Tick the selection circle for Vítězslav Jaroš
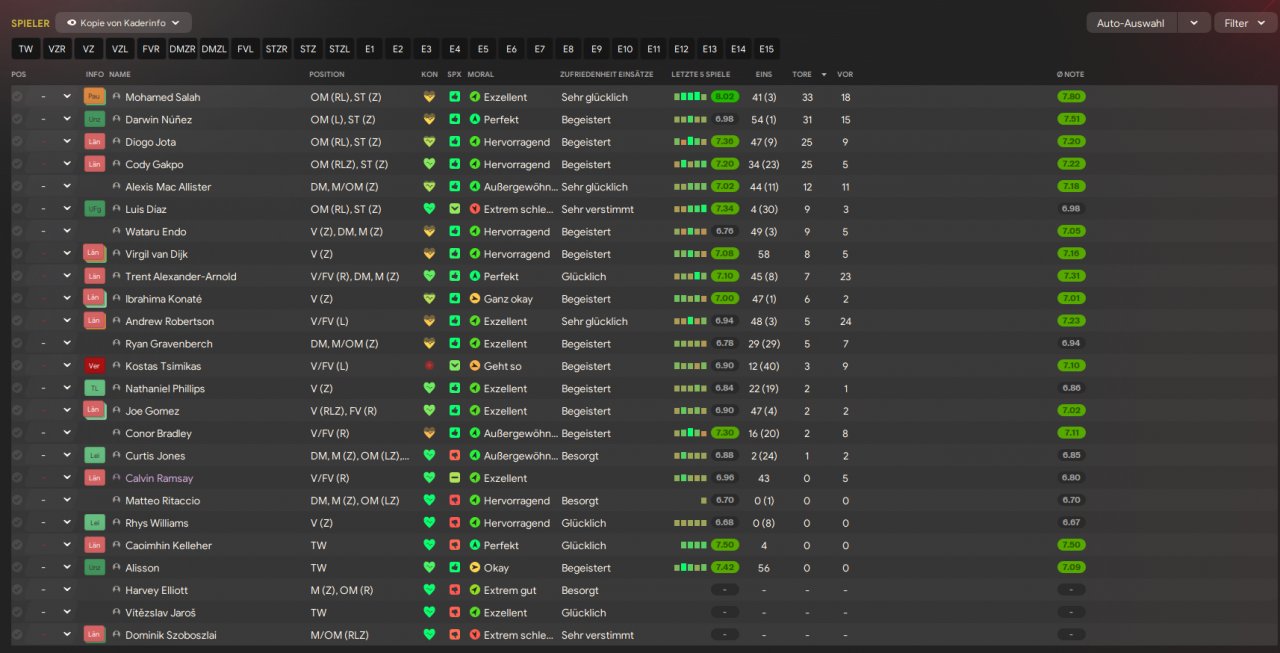Viewport: 1280px width, 653px height. point(17,612)
